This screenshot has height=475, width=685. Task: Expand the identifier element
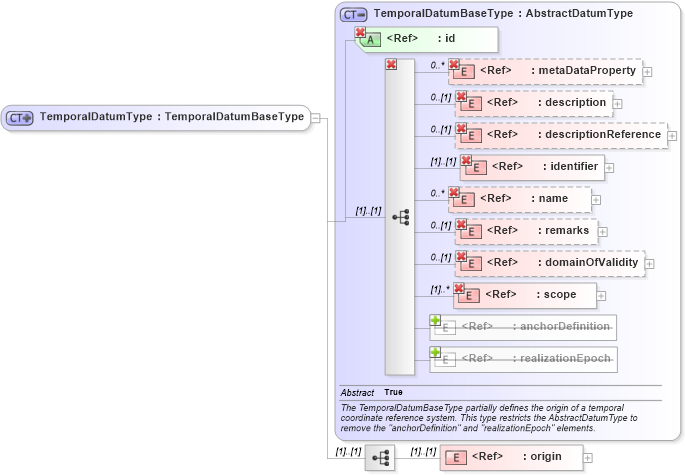(x=609, y=168)
